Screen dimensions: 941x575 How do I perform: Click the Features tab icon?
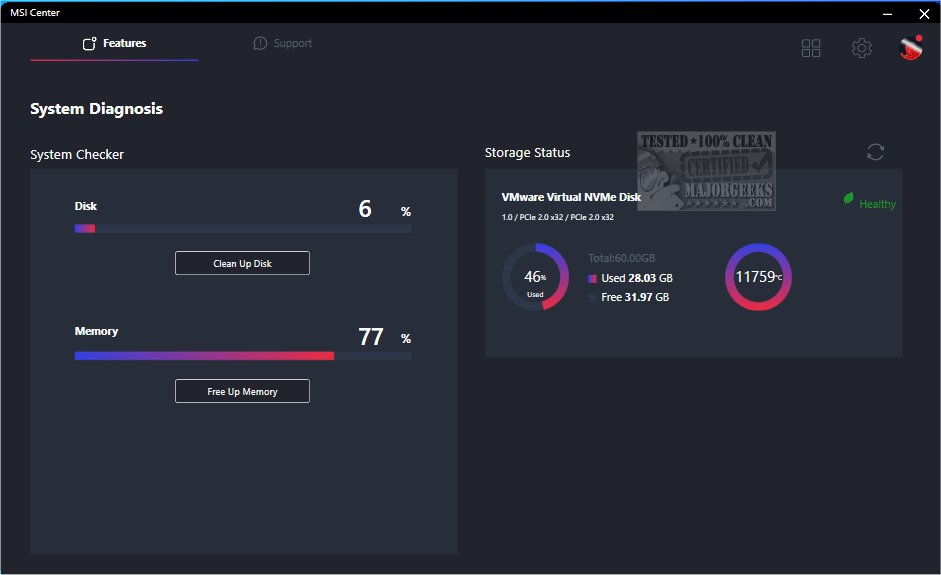click(90, 44)
